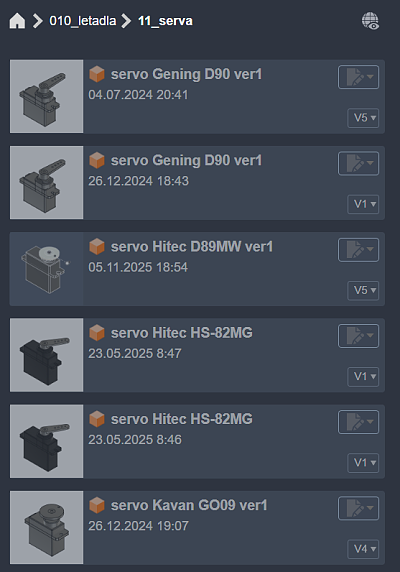This screenshot has width=400, height=572.
Task: Select the 11_serva breadcrumb item
Action: click(x=165, y=21)
